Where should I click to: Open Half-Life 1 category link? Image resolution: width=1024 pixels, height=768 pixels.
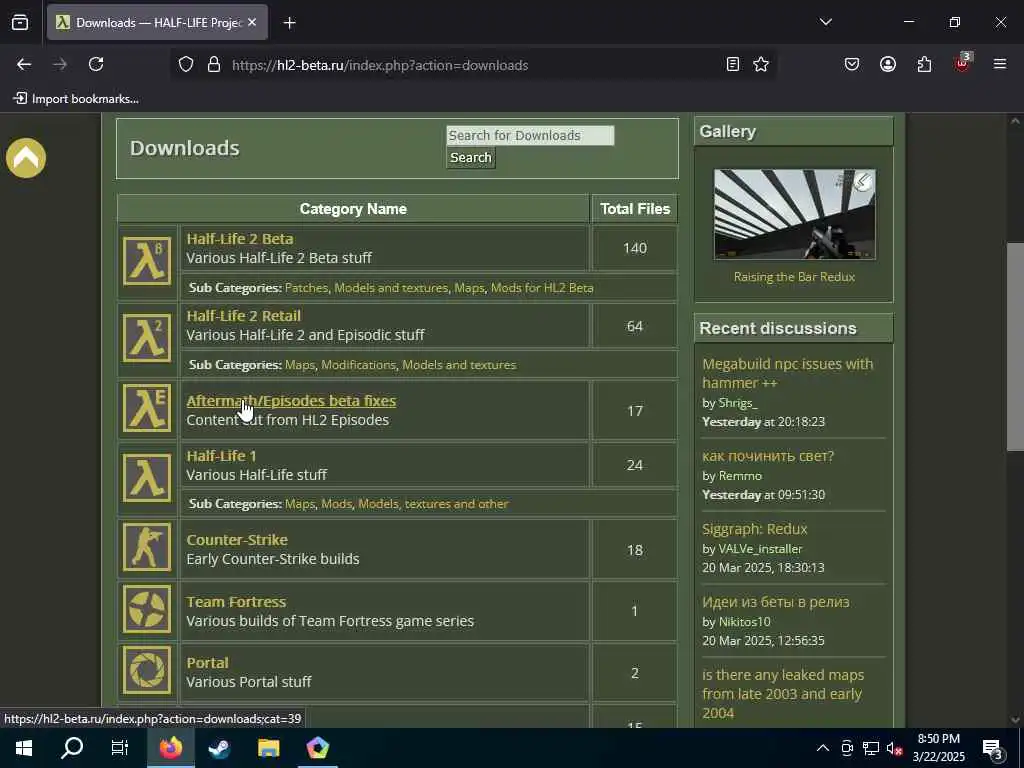click(221, 456)
